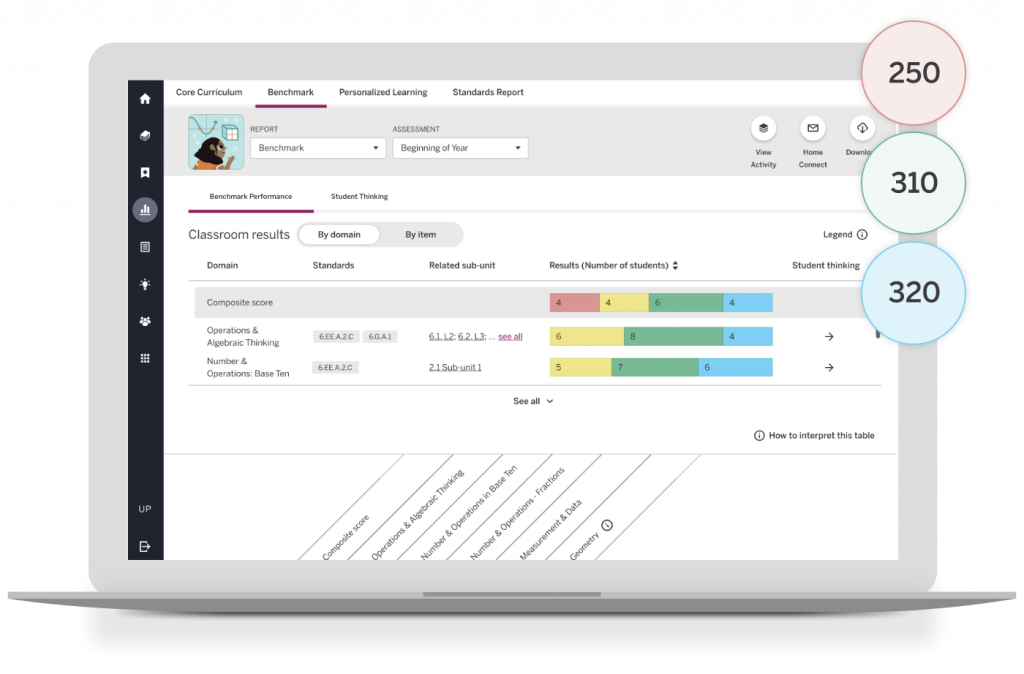
Task: Open the 2.1 Sub-unit 1 link
Action: pyautogui.click(x=455, y=368)
